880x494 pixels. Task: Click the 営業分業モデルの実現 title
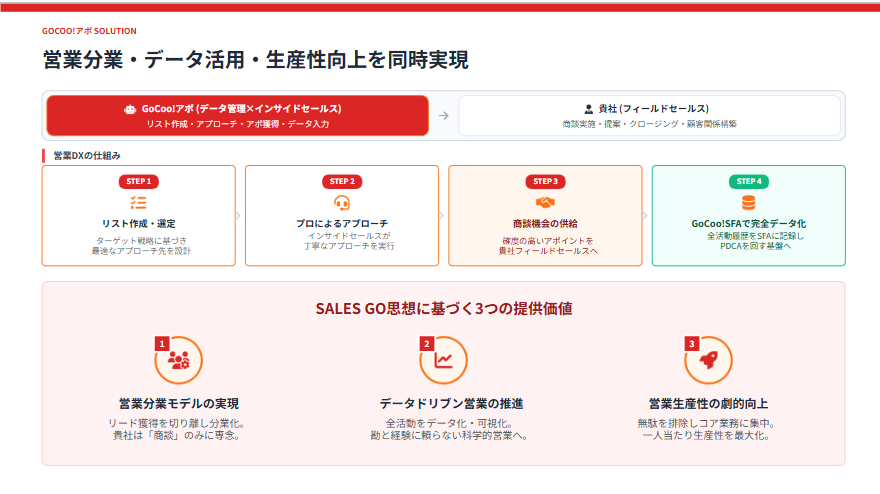pos(179,404)
